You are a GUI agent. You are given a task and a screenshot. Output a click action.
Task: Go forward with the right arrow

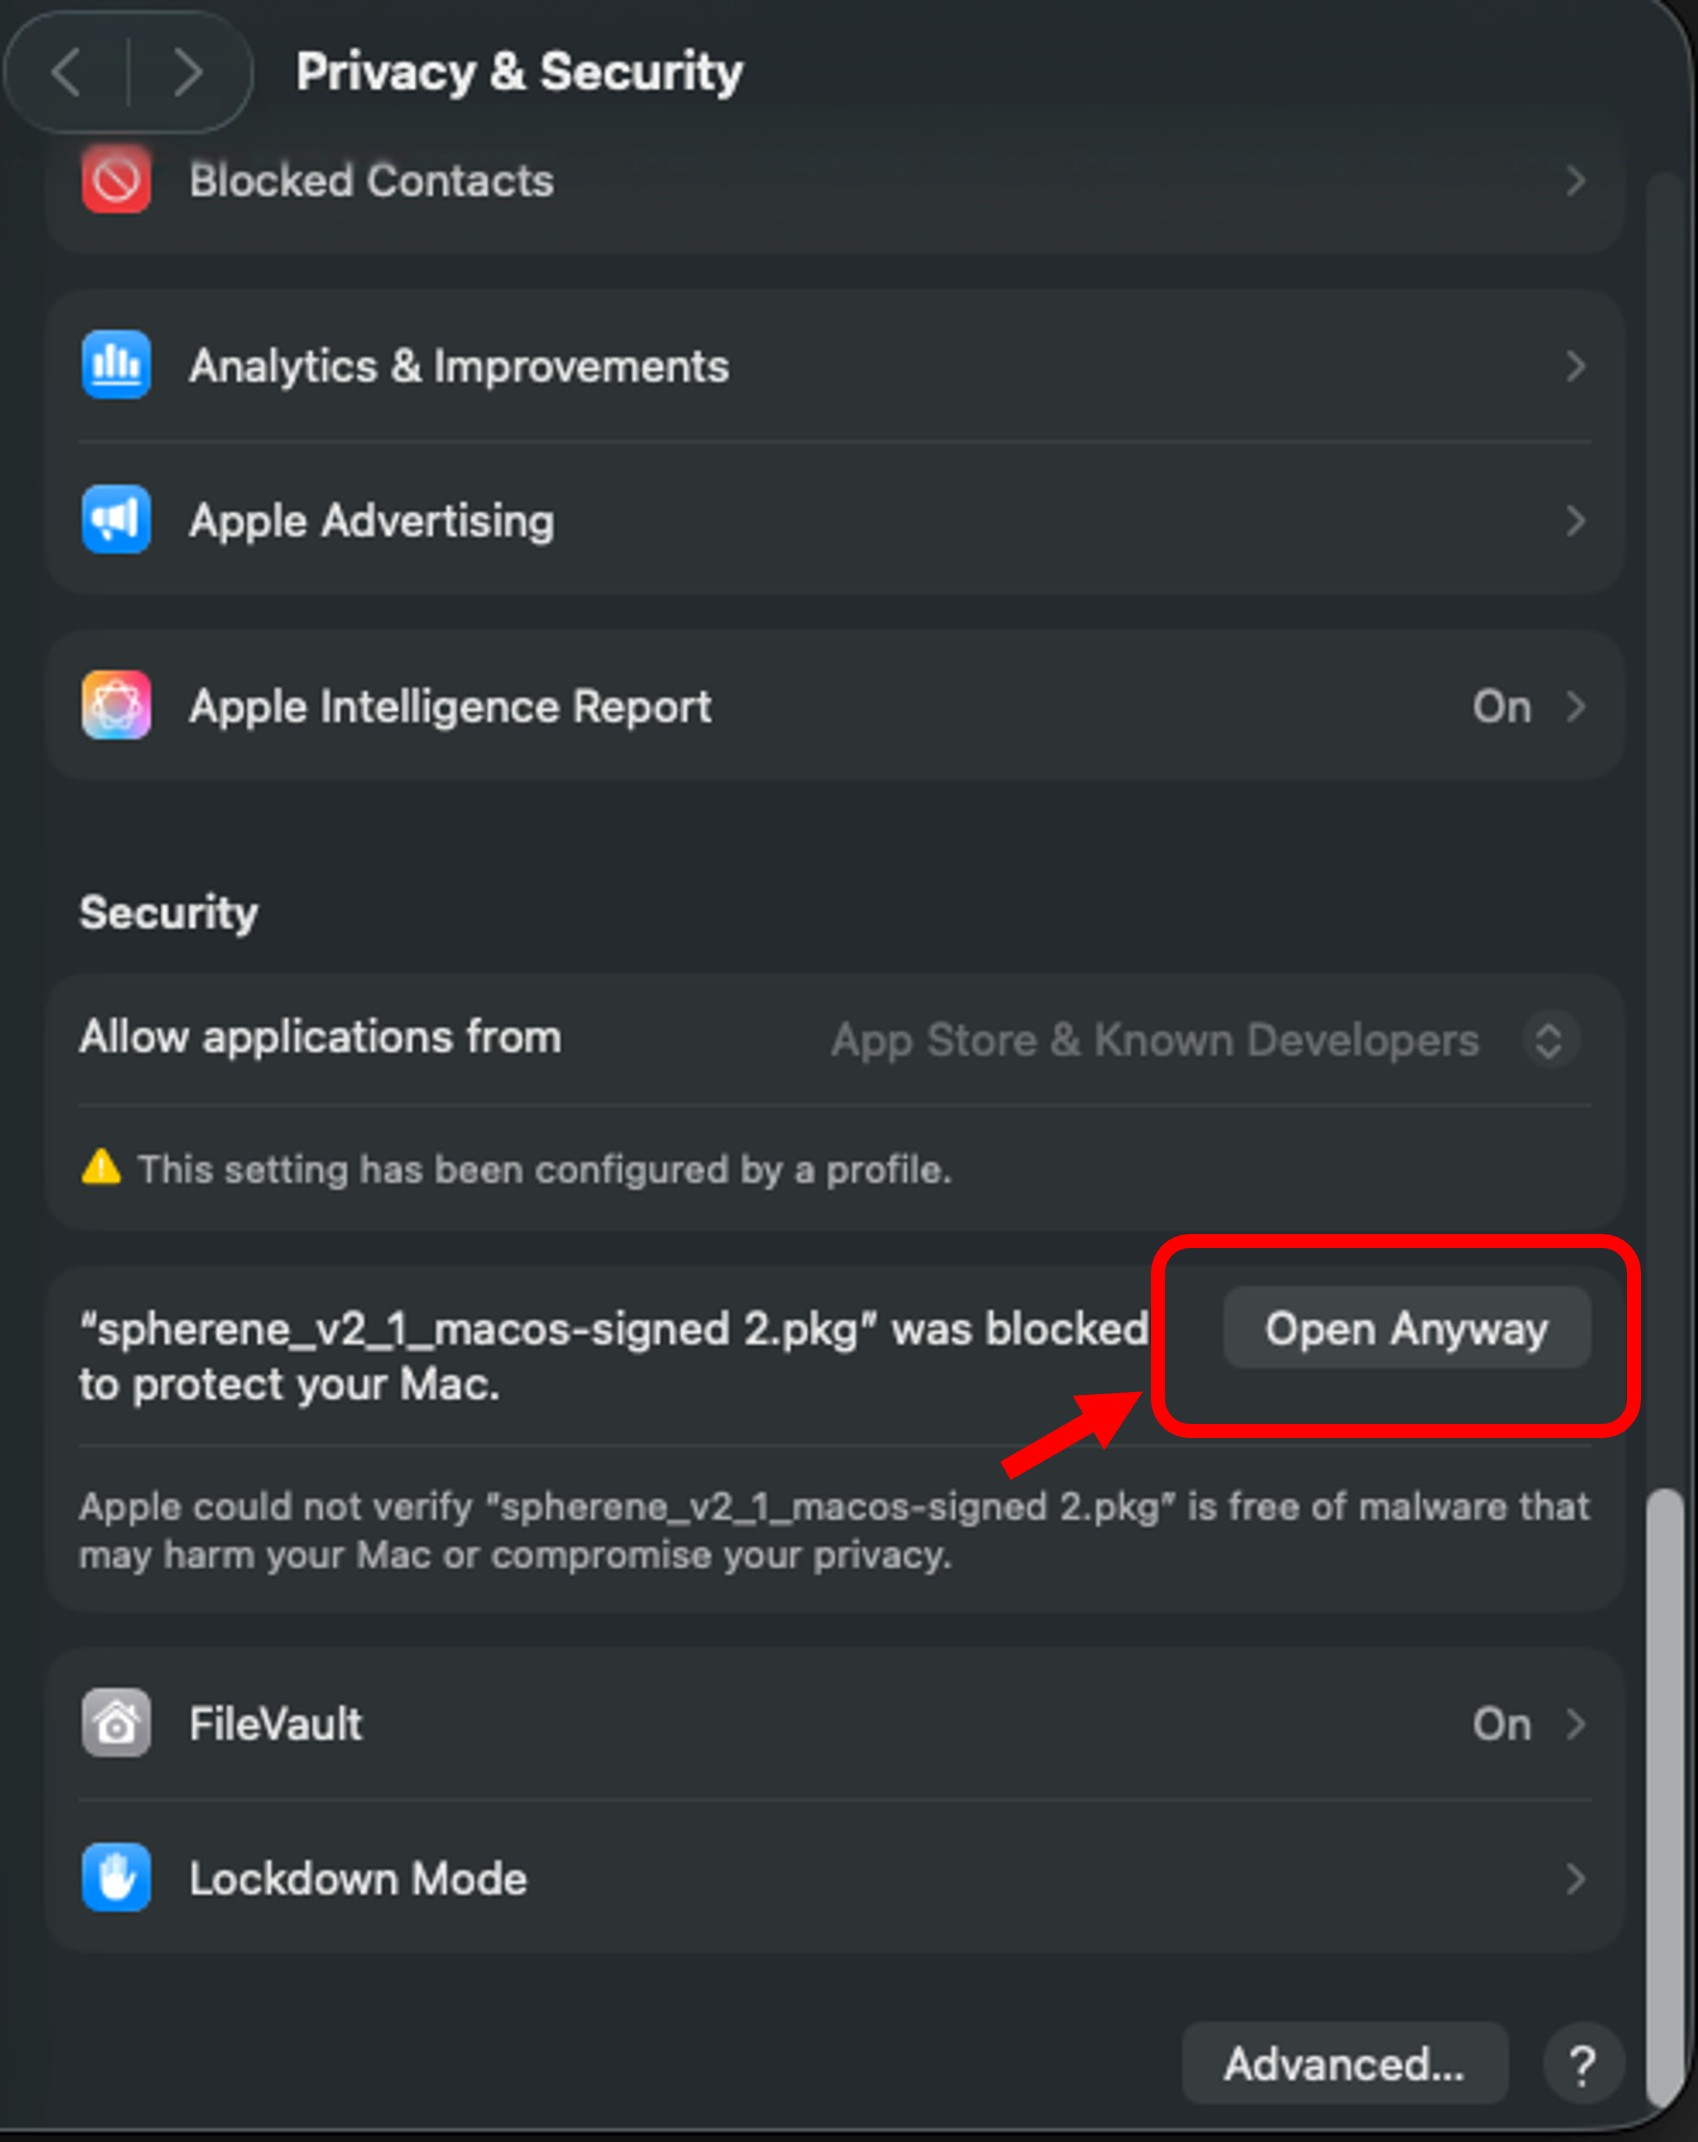186,72
